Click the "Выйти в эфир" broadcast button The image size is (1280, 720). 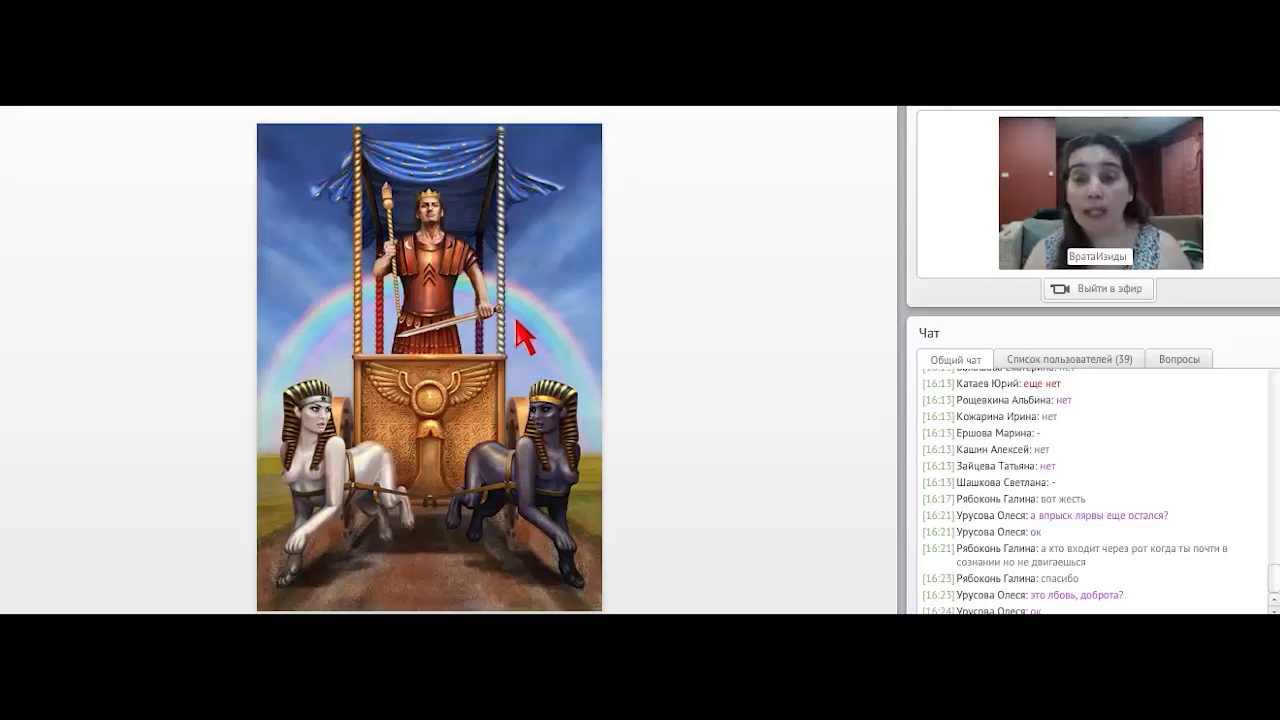pyautogui.click(x=1099, y=289)
